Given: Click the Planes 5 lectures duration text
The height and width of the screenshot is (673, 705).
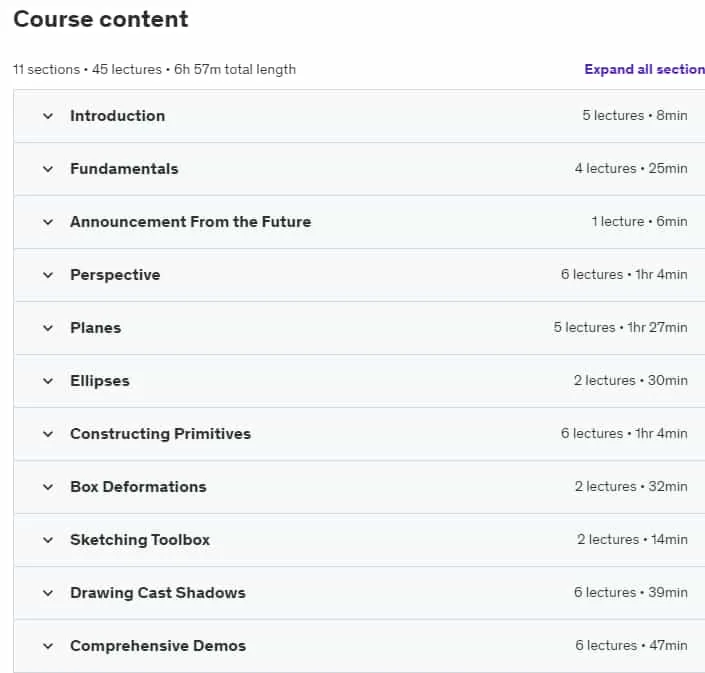Looking at the screenshot, I should [x=620, y=327].
